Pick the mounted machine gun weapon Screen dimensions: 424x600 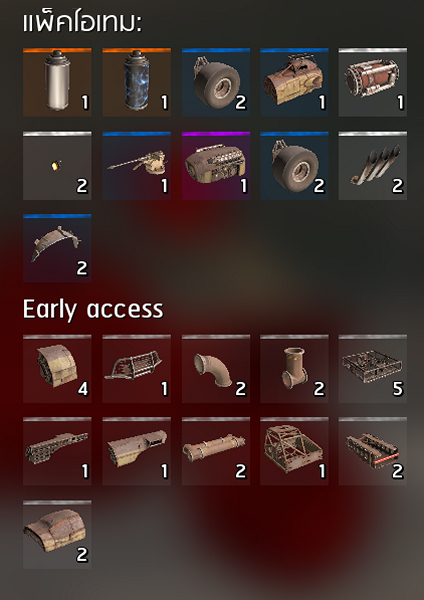137,166
